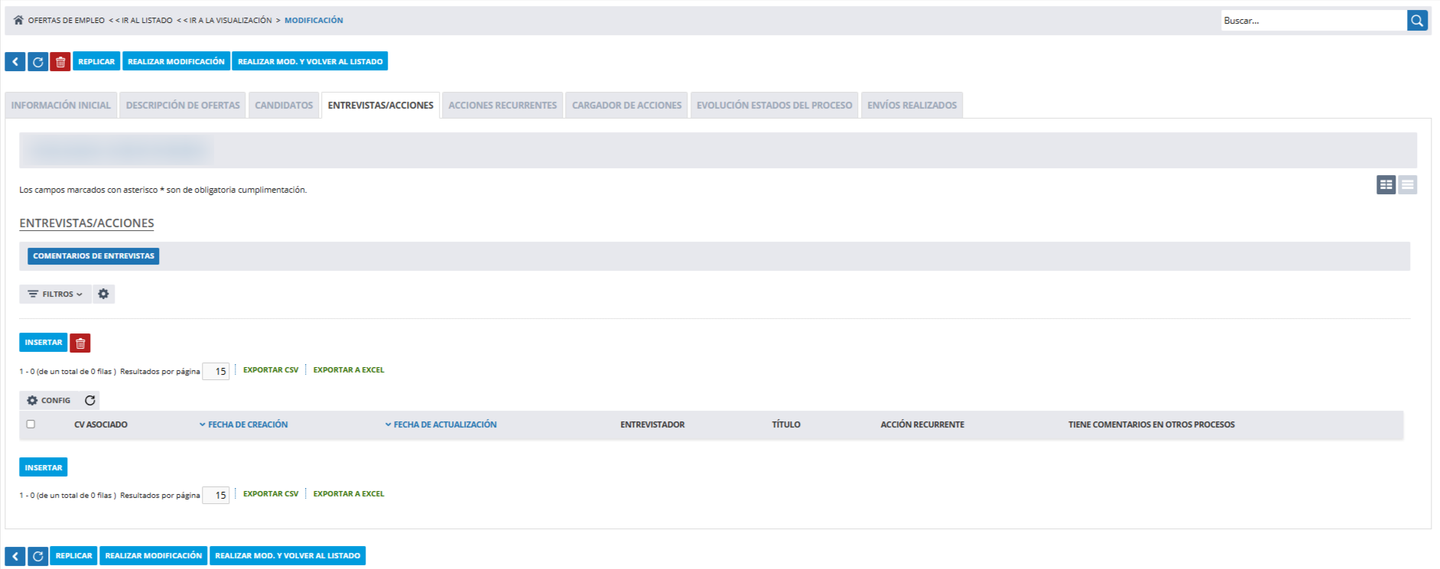Click the red trash icon beside Insertar
Screen dimensions: 1440x569
point(81,343)
